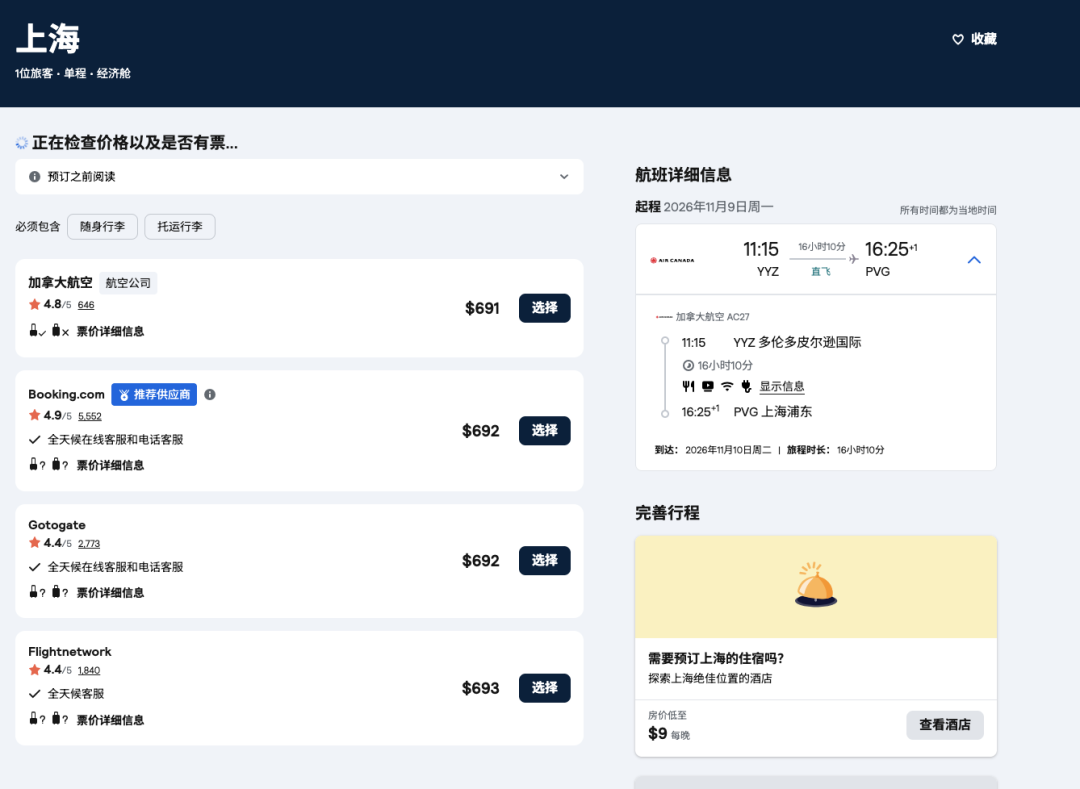Click the heart icon to save flight

[957, 39]
